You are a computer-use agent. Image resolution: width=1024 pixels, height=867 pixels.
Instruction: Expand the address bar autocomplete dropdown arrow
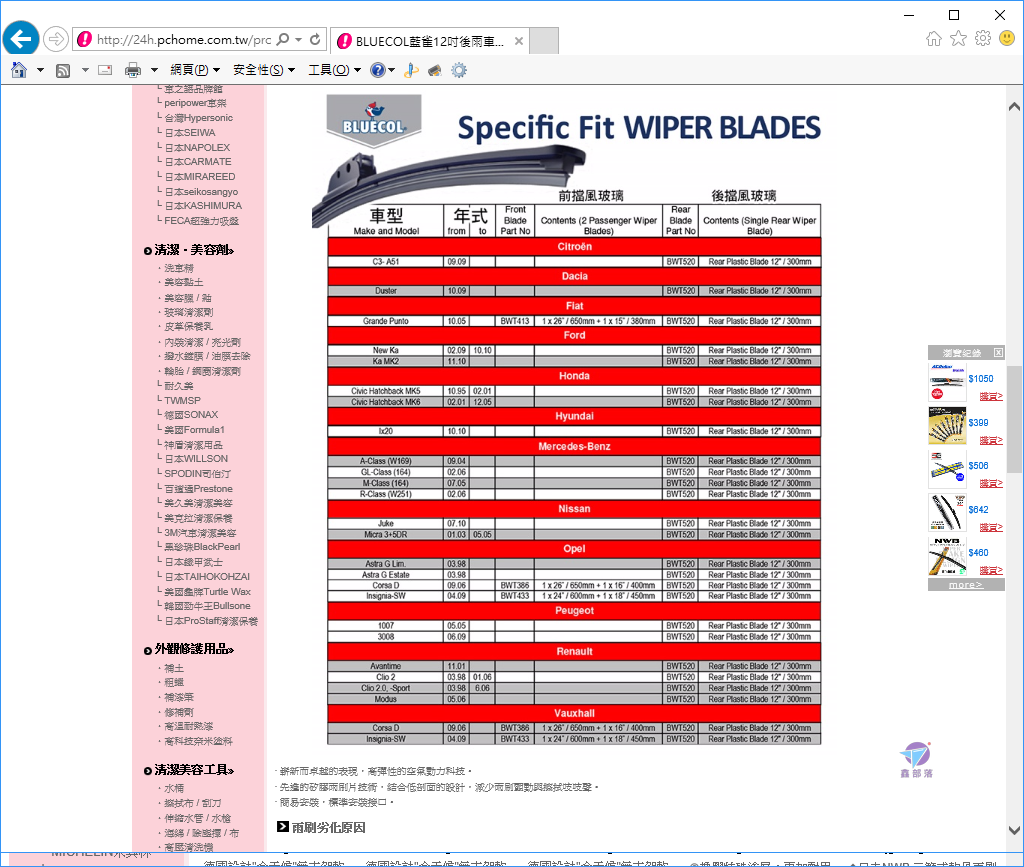(x=298, y=39)
